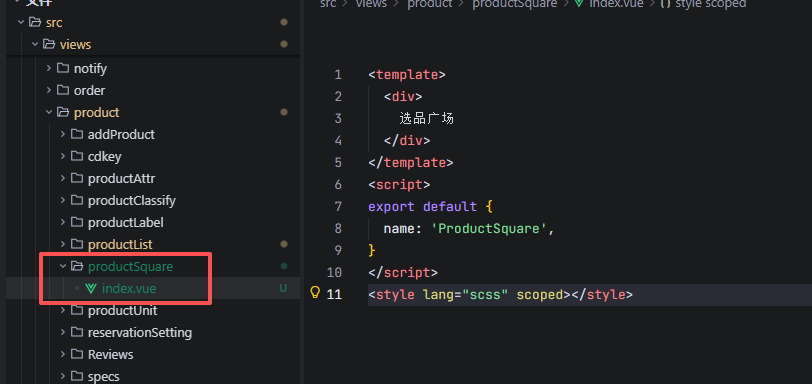This screenshot has width=812, height=384.
Task: Expand the reservationSetting folder chevron
Action: pos(63,332)
